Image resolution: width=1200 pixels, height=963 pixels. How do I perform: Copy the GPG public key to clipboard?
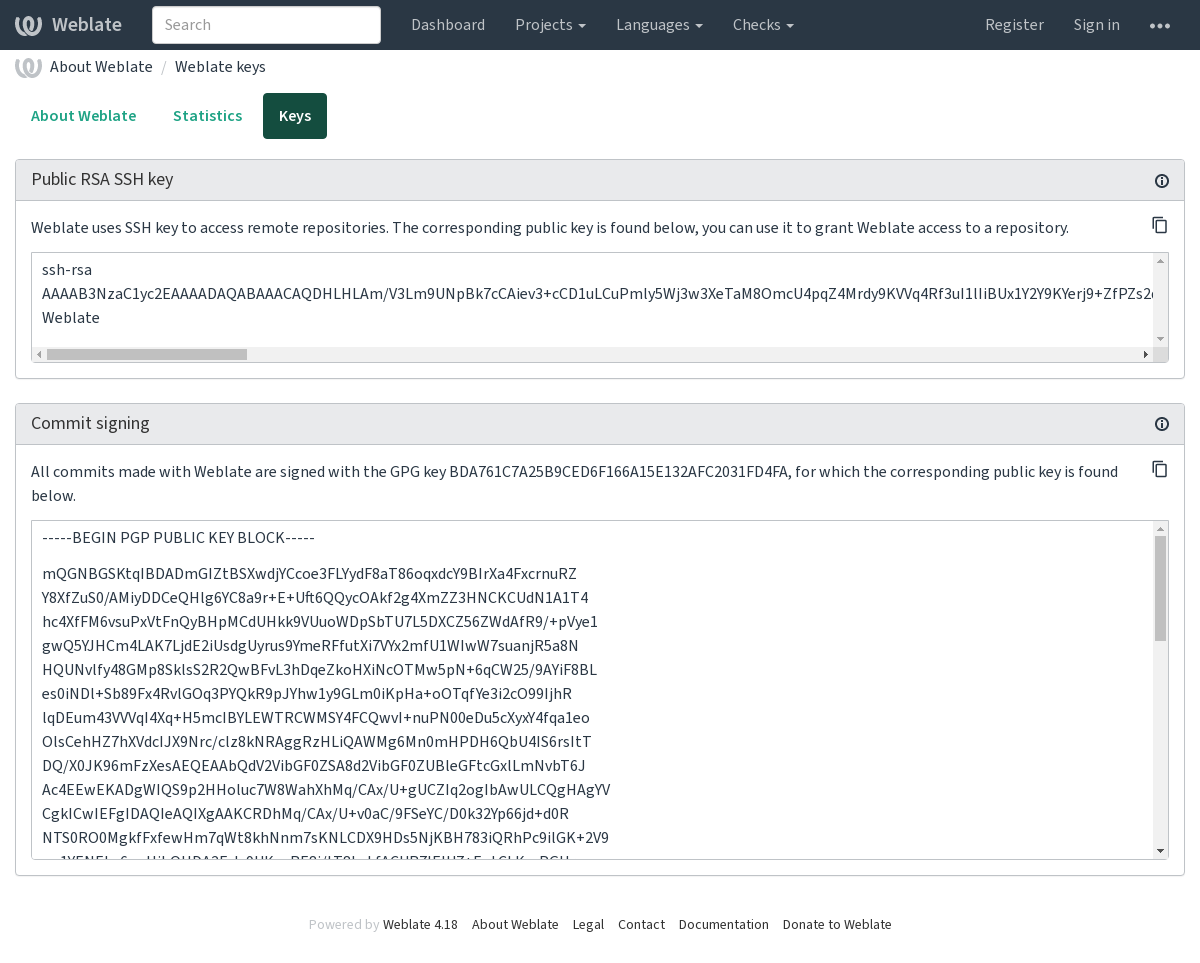[x=1160, y=470]
